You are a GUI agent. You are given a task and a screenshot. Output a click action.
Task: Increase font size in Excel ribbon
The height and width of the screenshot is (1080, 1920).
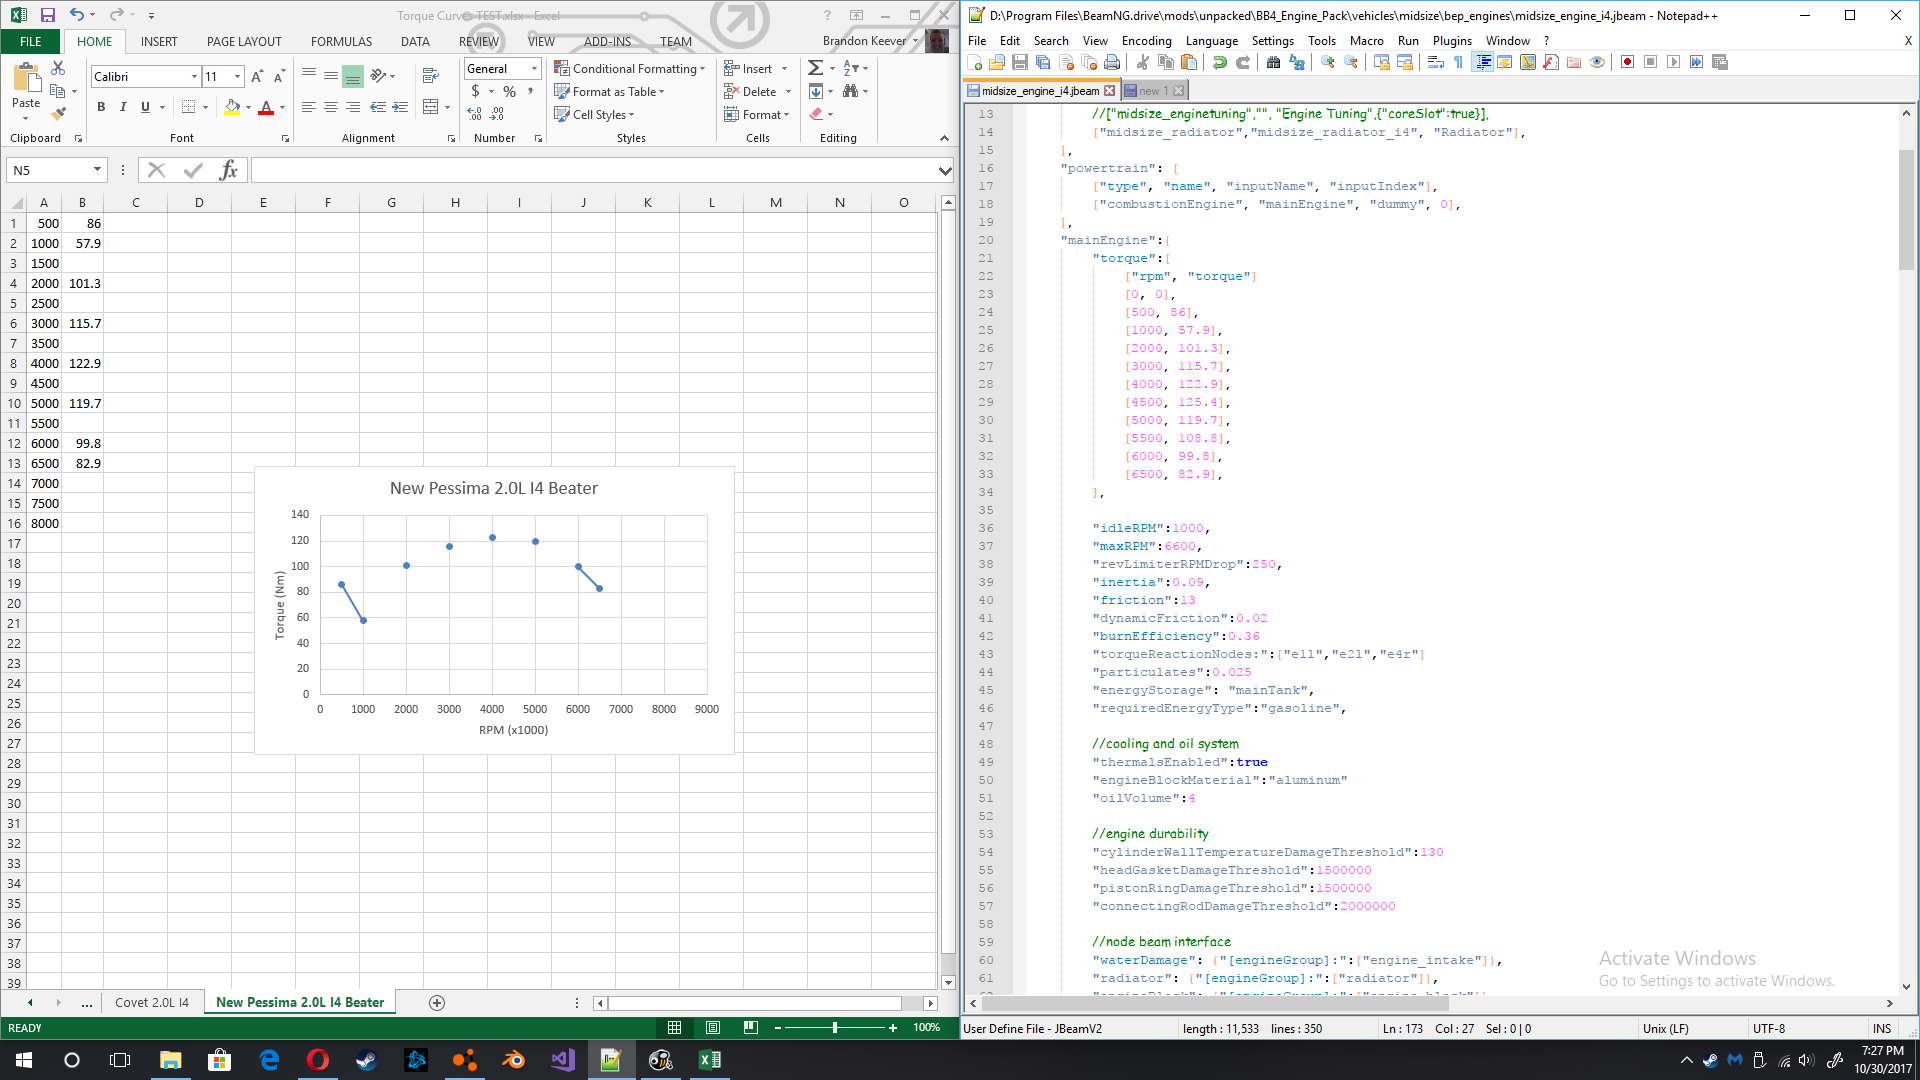[x=257, y=77]
